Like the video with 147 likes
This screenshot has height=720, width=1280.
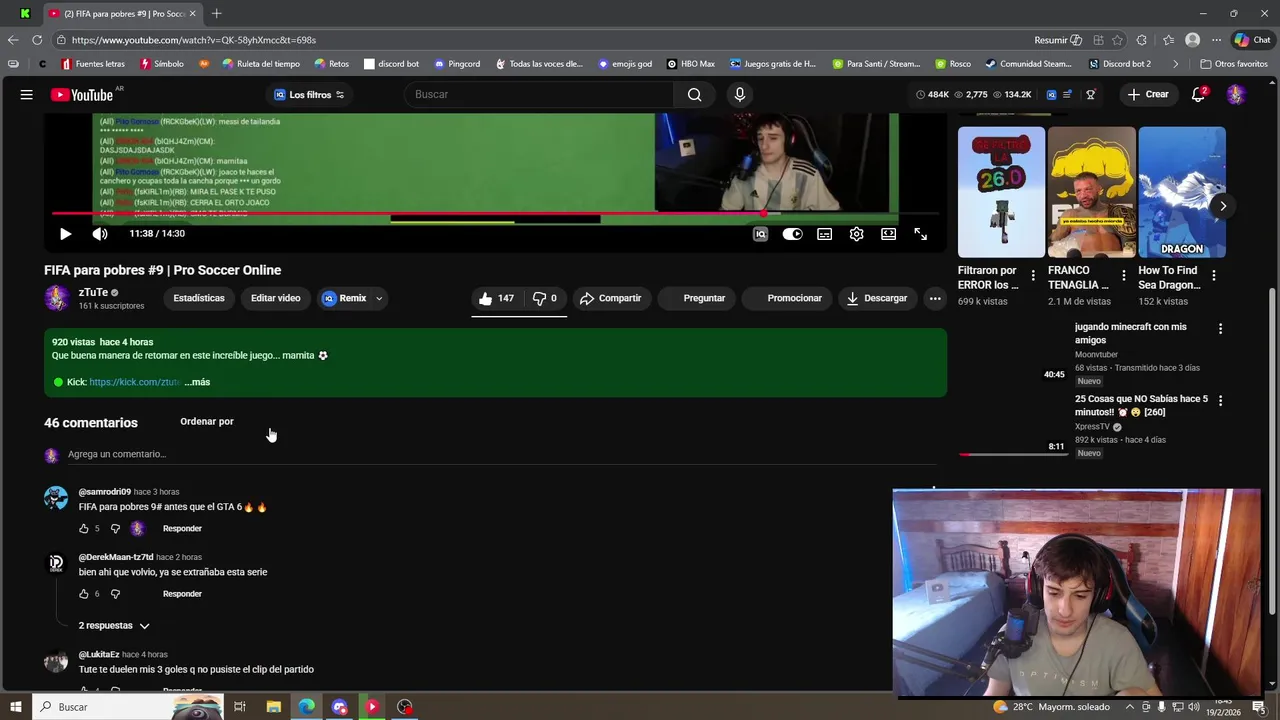coord(496,298)
